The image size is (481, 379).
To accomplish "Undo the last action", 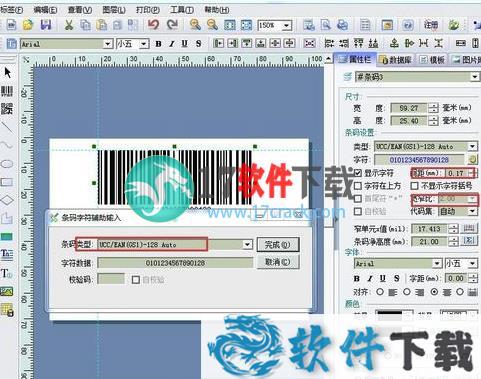I will pos(154,25).
